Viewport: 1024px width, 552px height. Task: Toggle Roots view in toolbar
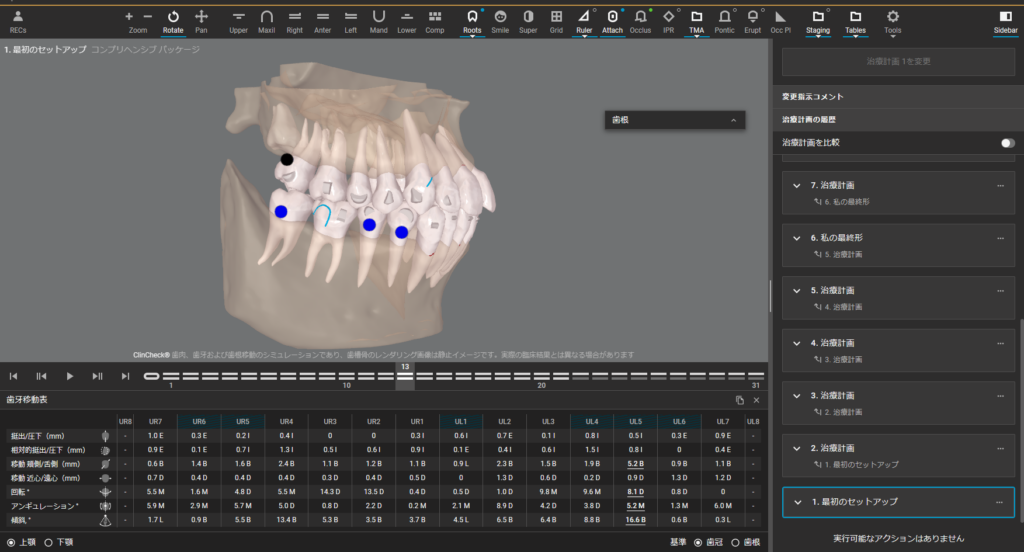472,21
